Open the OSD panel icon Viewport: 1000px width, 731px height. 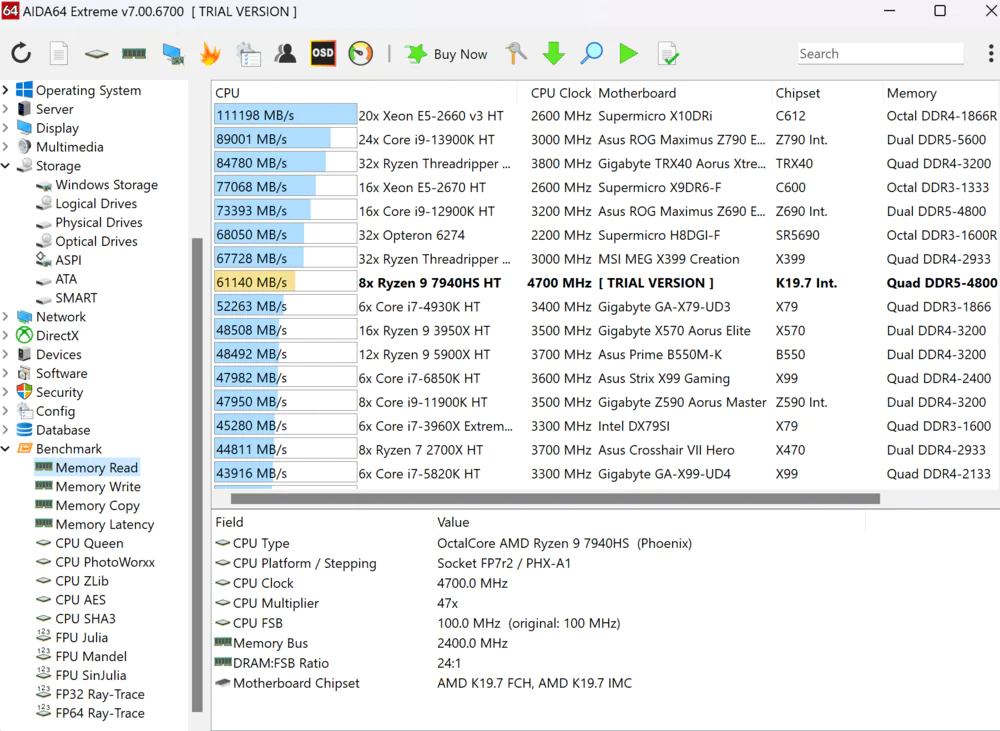(323, 54)
